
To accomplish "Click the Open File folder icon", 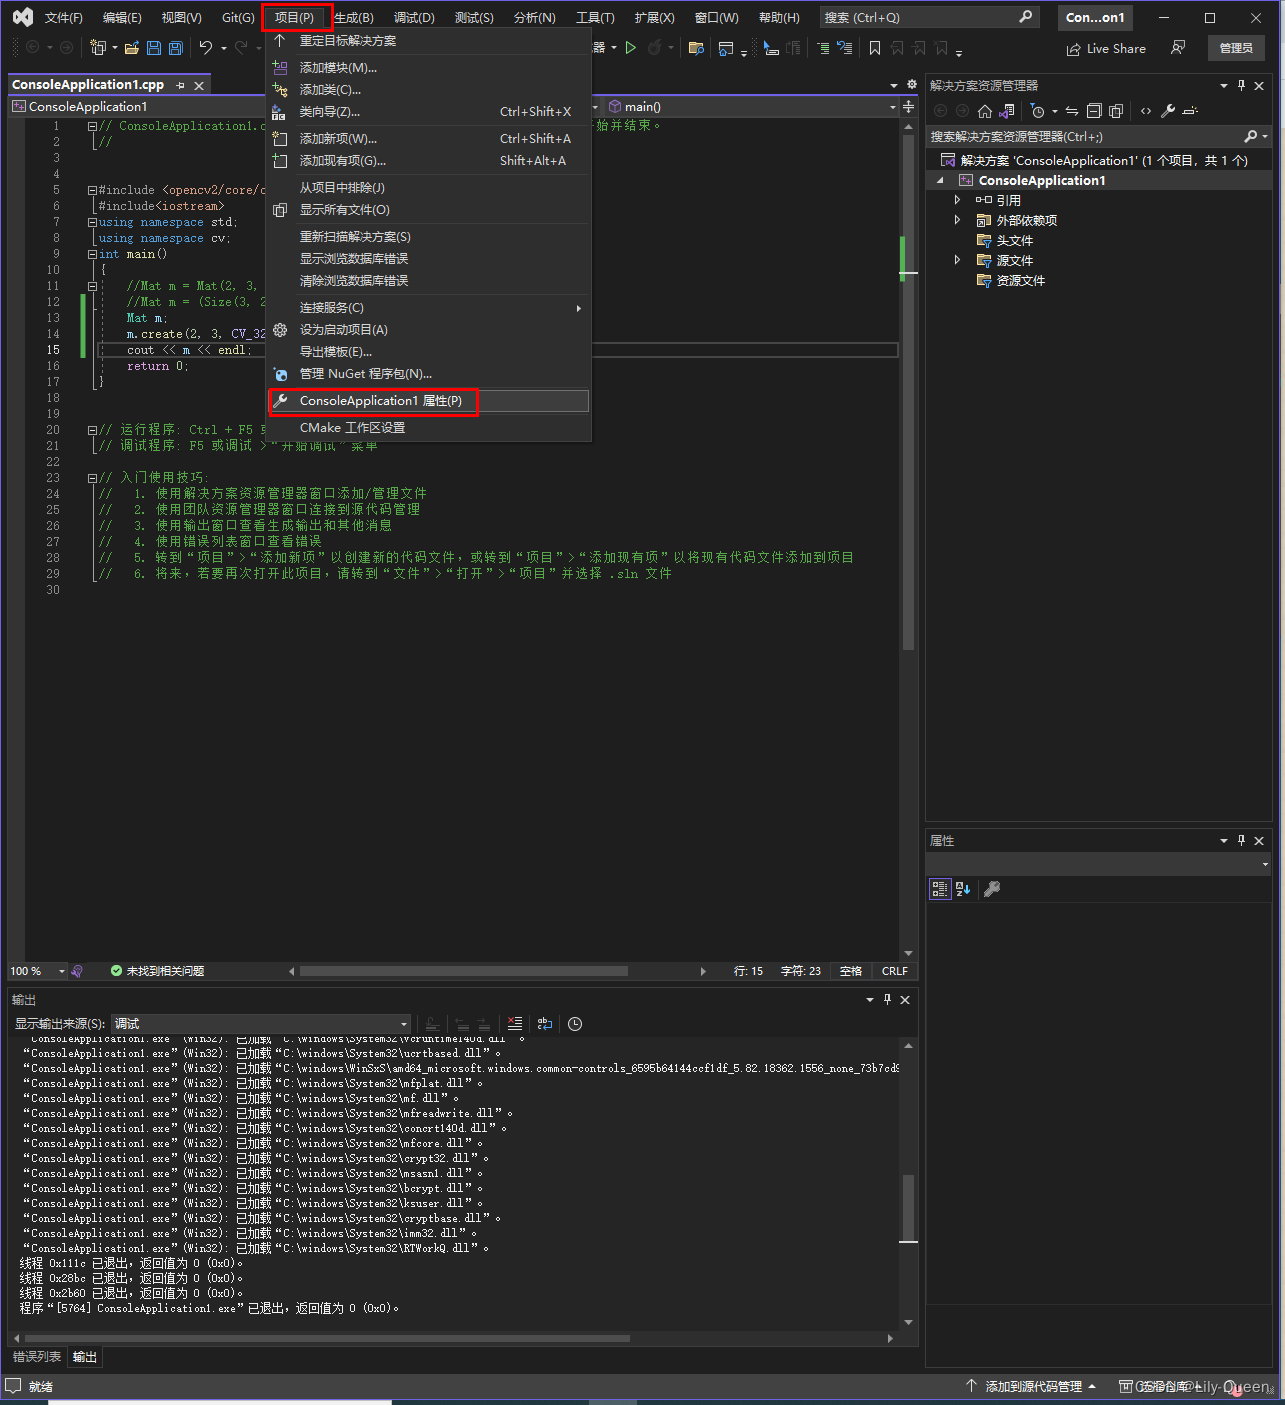I will pos(131,48).
